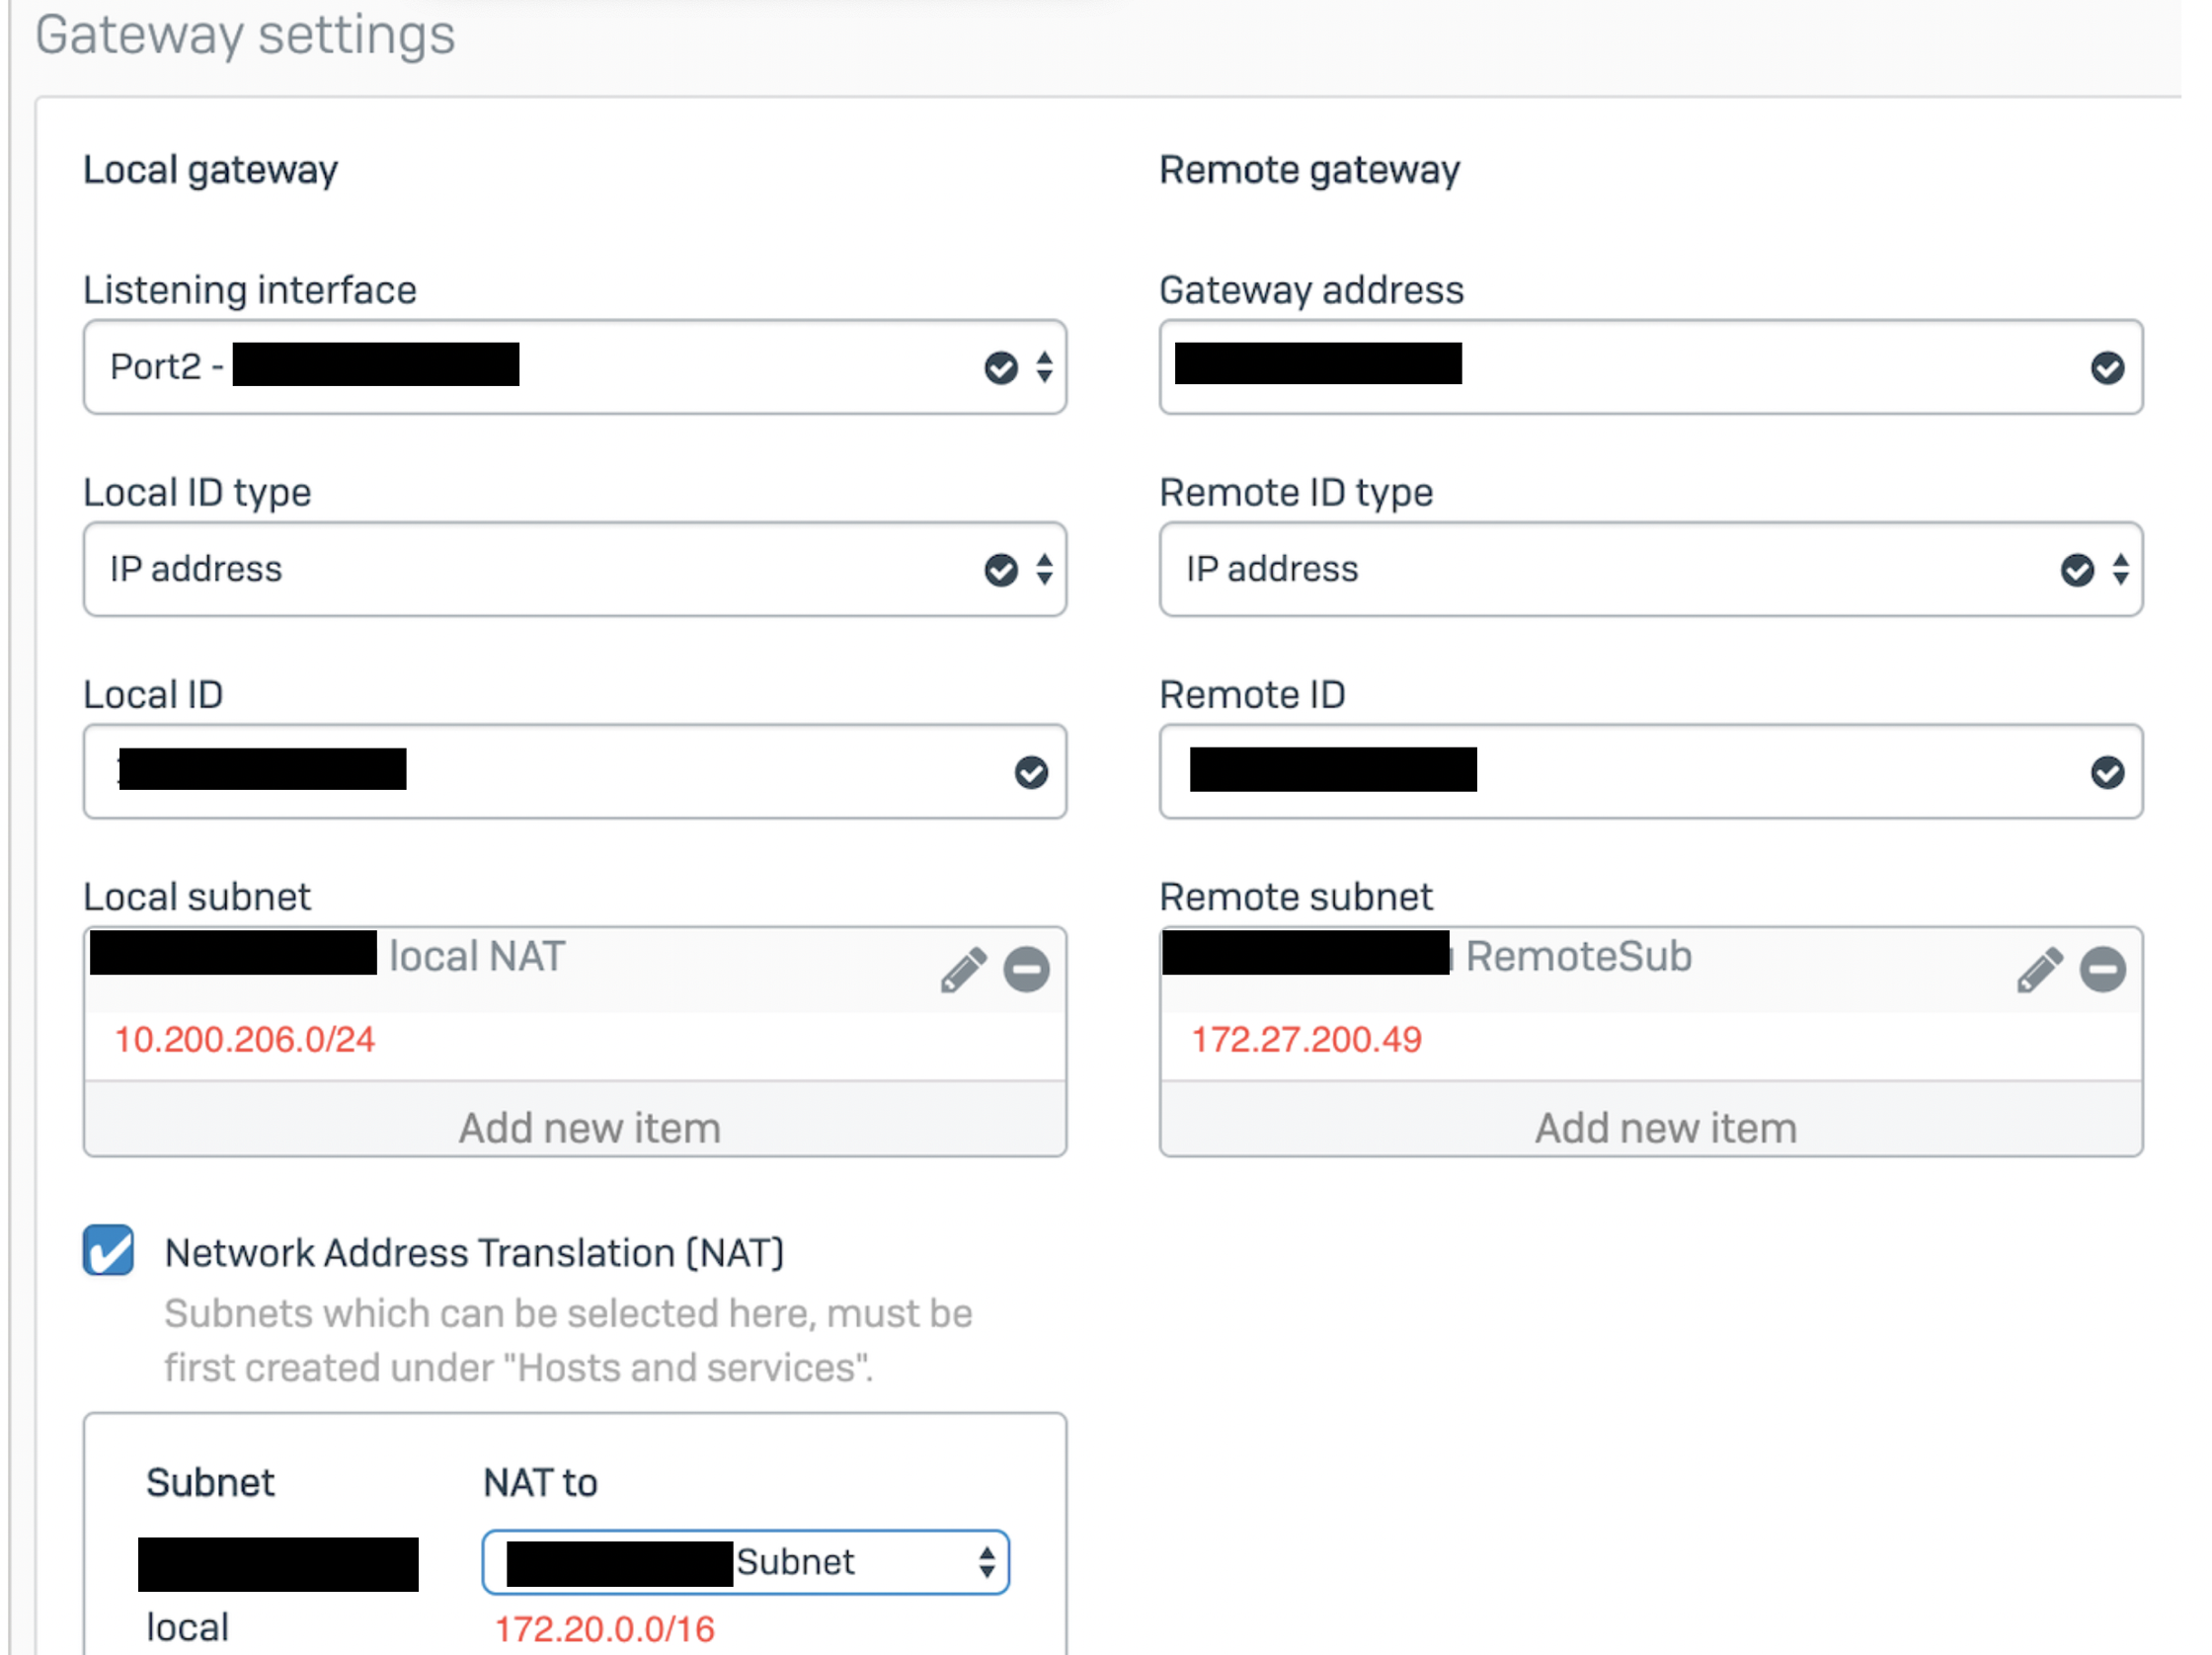Viewport: 2212px width, 1655px height.
Task: Select the 10.200.206.0/24 local subnet row
Action: (x=245, y=1040)
